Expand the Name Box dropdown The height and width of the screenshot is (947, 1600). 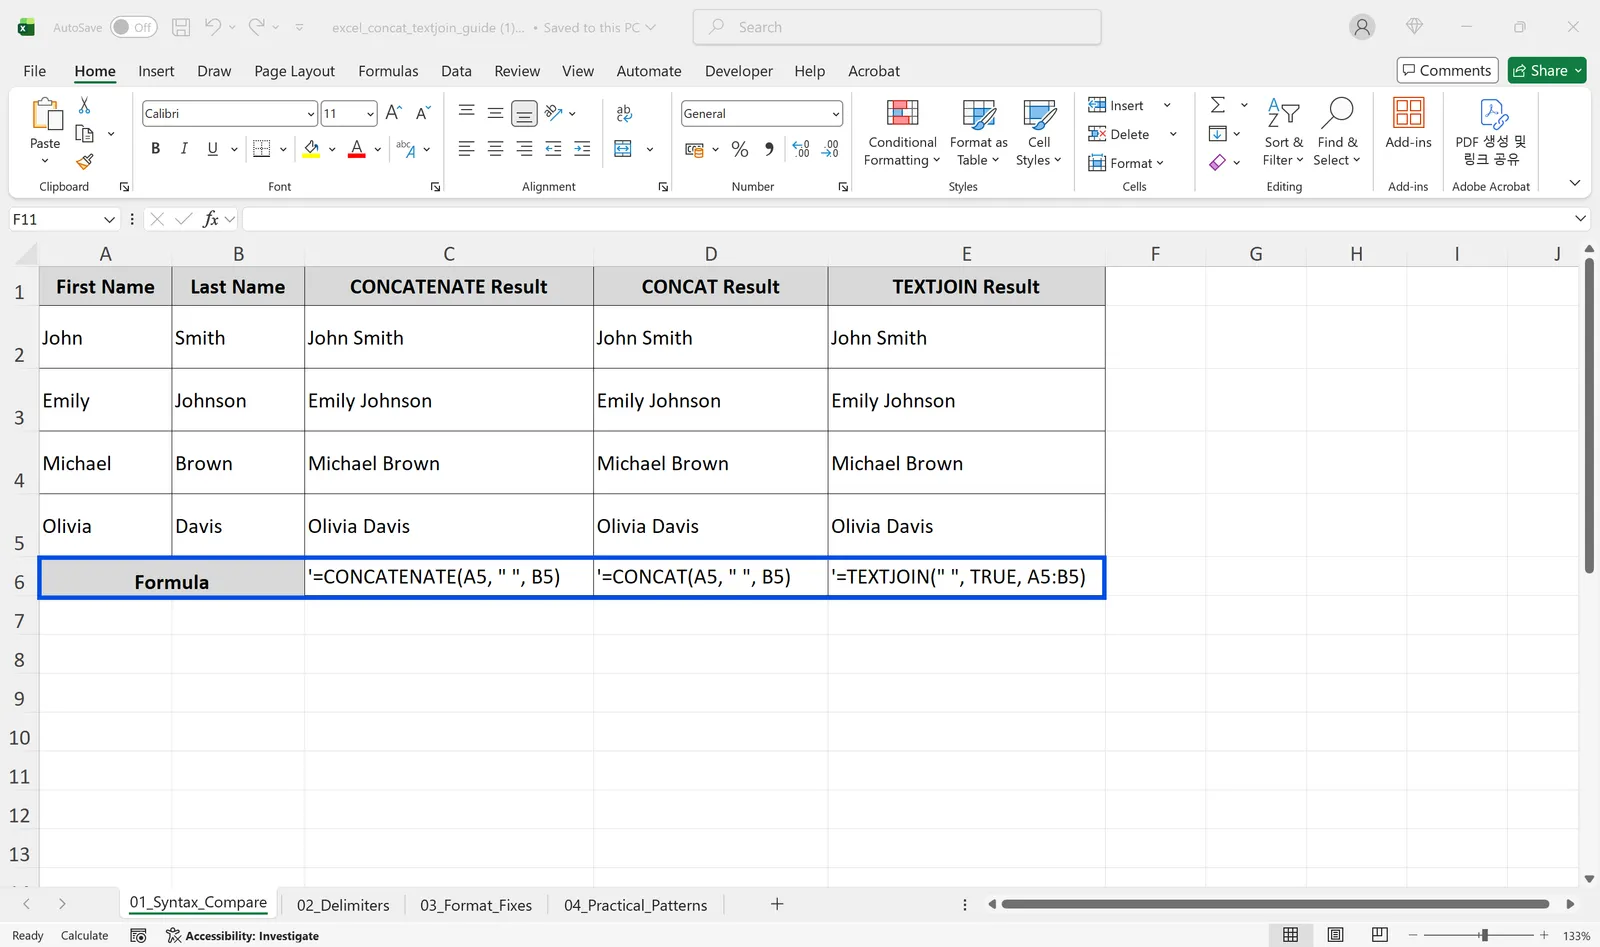point(109,219)
